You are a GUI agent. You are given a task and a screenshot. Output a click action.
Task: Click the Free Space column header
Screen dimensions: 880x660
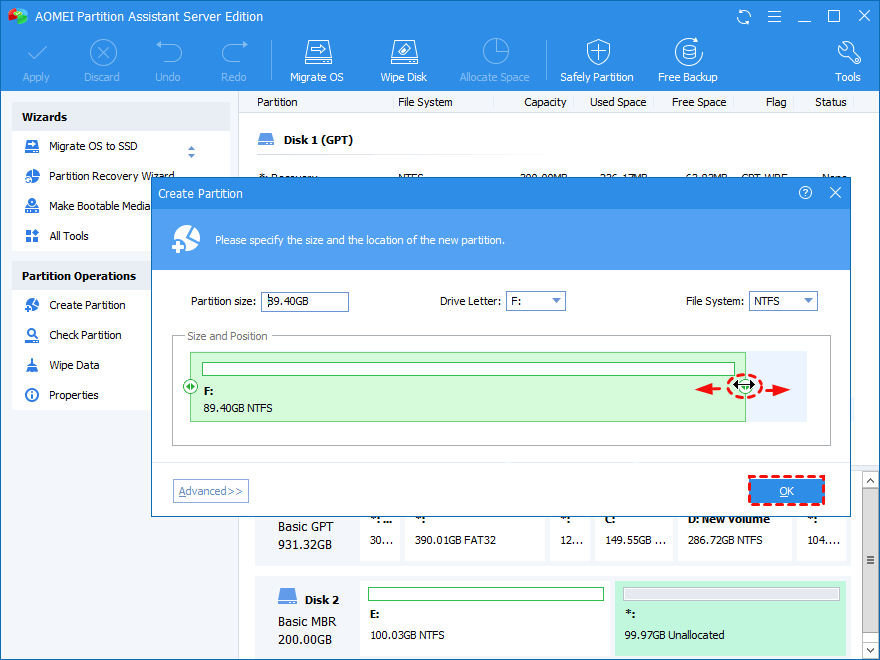699,102
